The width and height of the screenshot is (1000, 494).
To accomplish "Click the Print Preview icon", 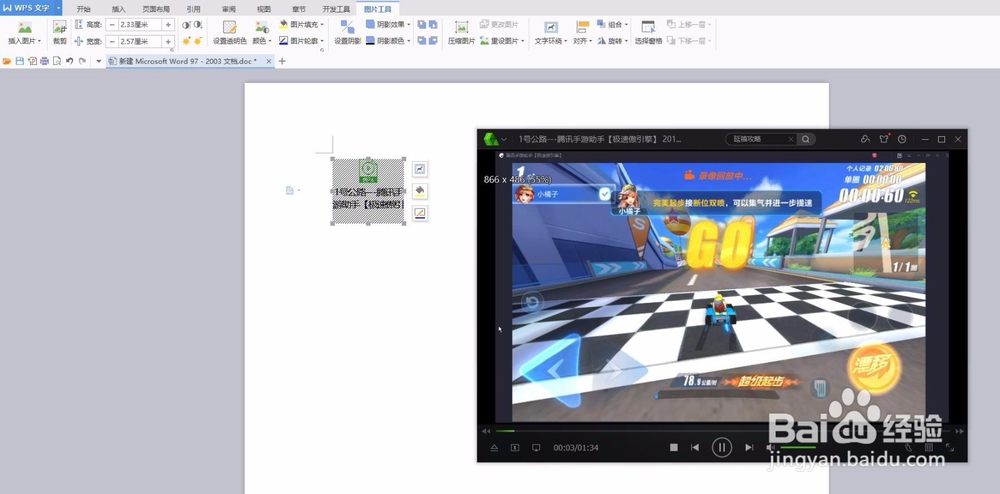I will (x=57, y=61).
